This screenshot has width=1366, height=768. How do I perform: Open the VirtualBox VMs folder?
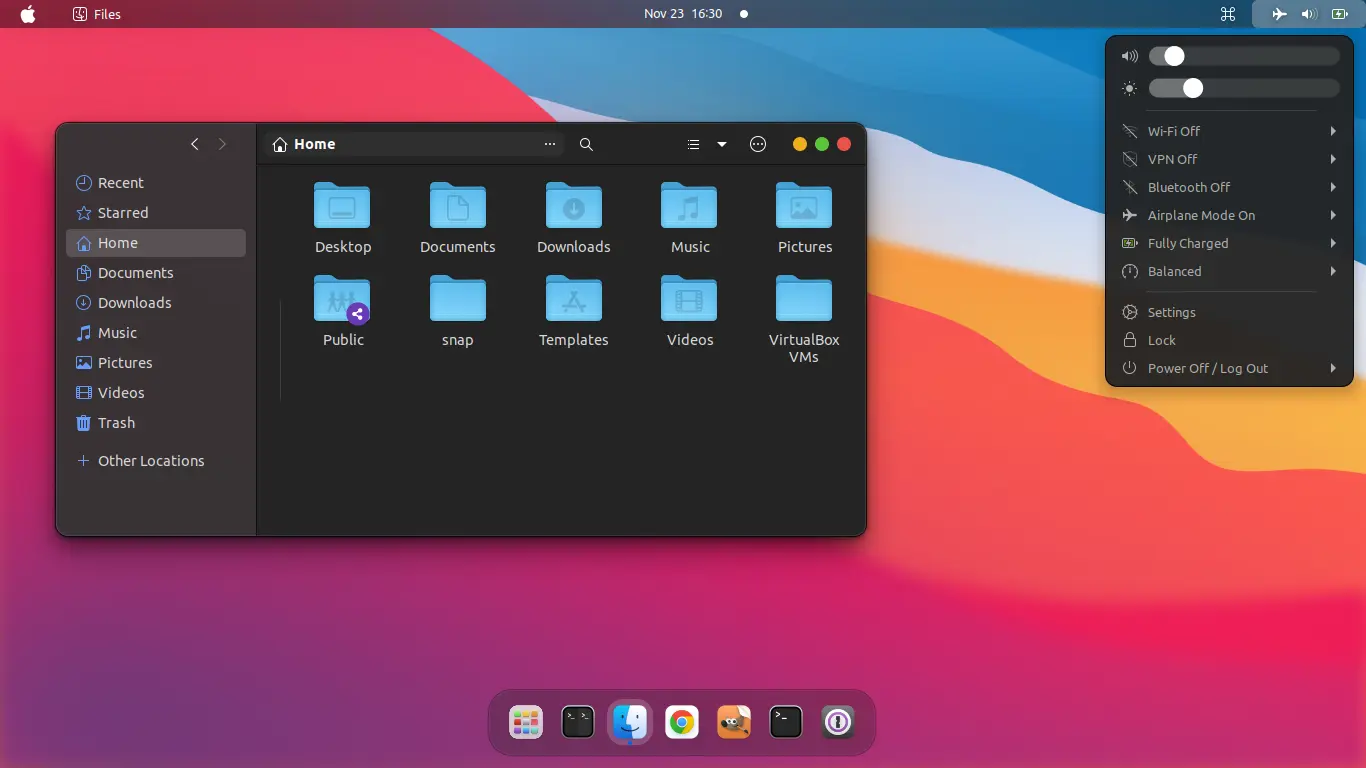coord(803,299)
